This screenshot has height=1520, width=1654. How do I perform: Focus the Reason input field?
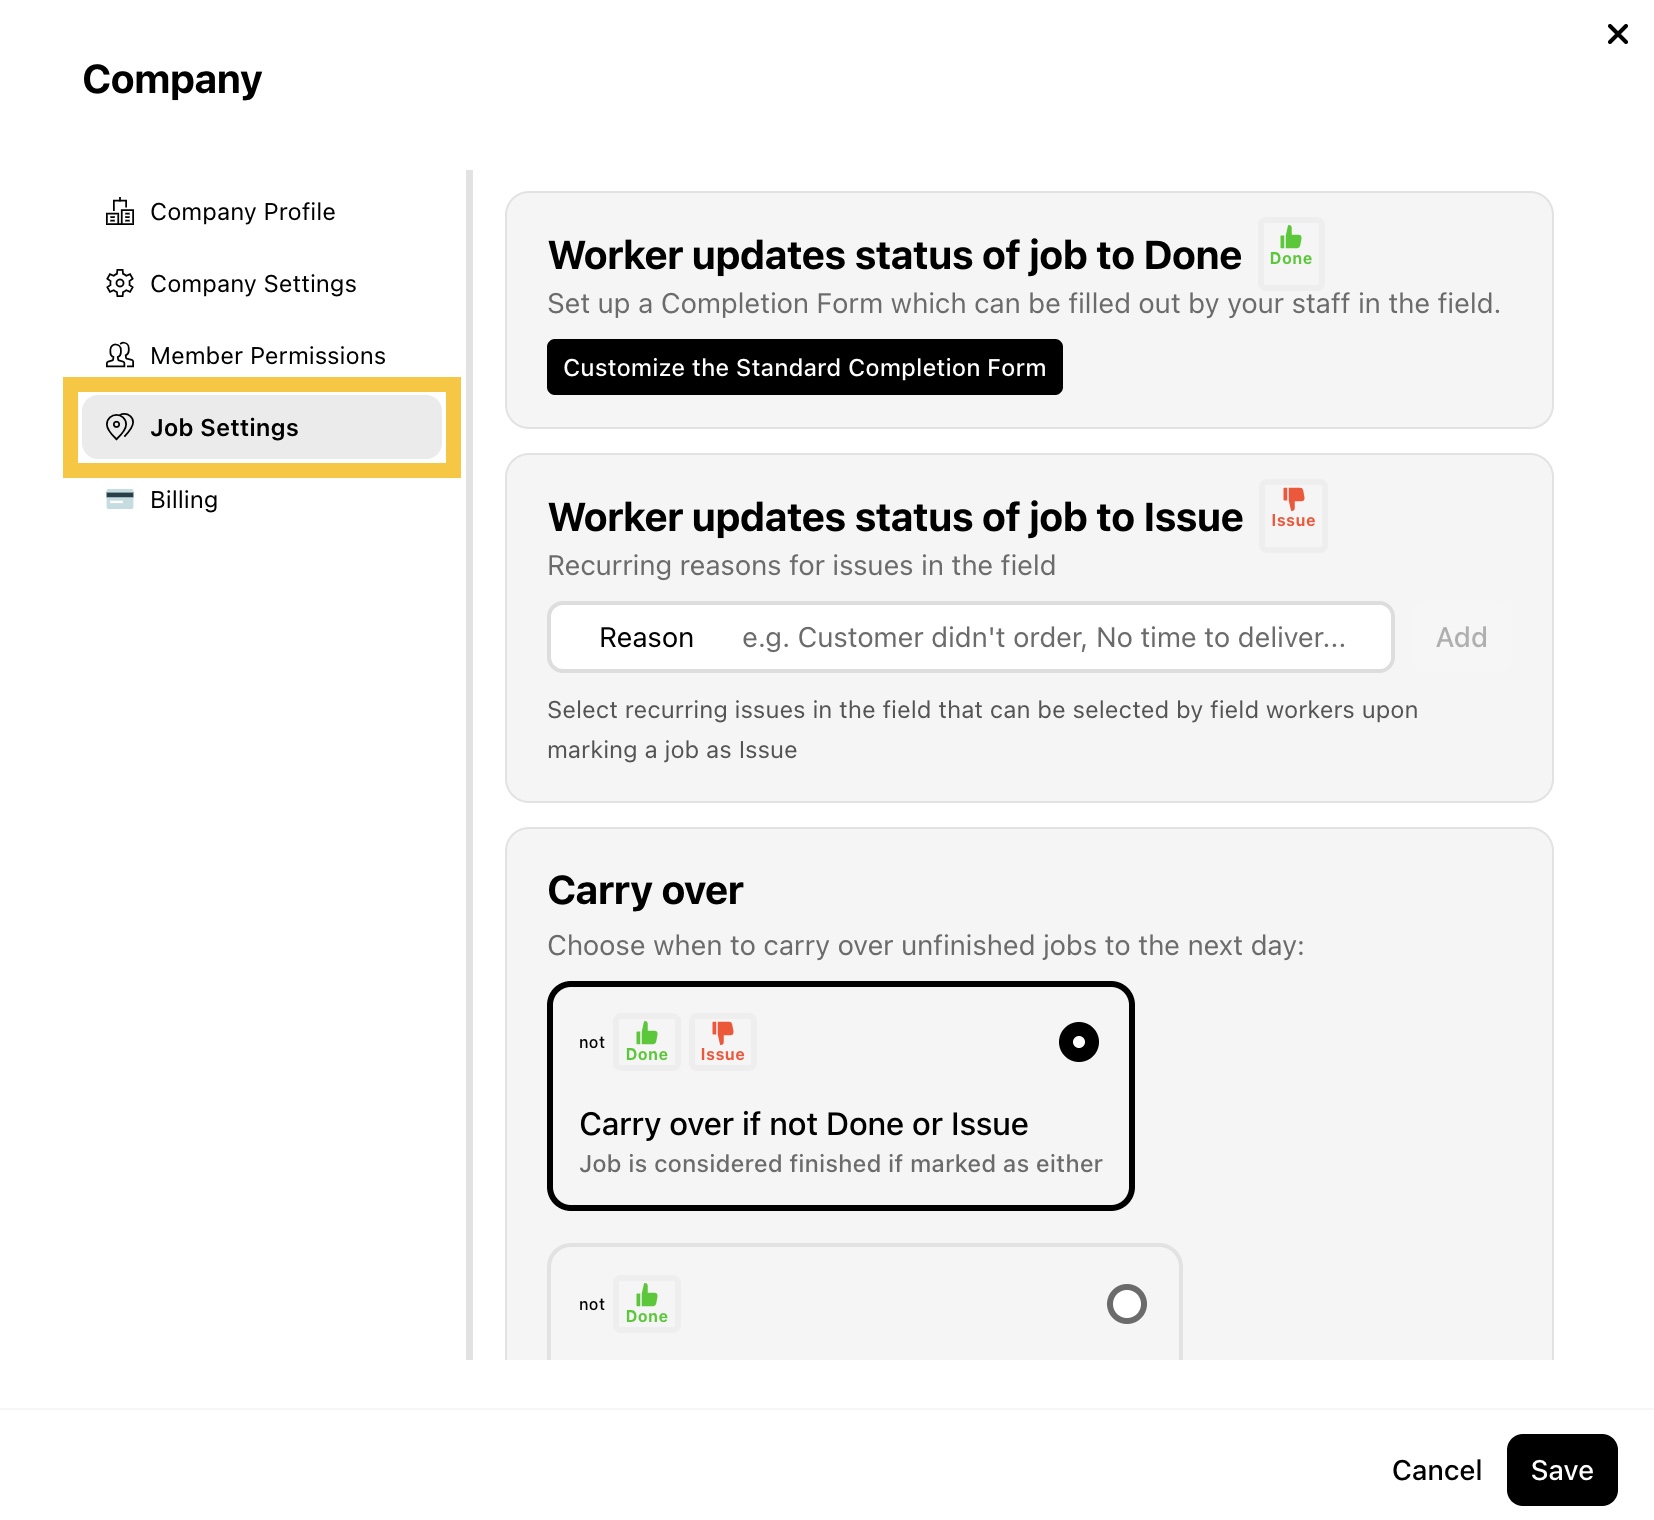click(971, 637)
